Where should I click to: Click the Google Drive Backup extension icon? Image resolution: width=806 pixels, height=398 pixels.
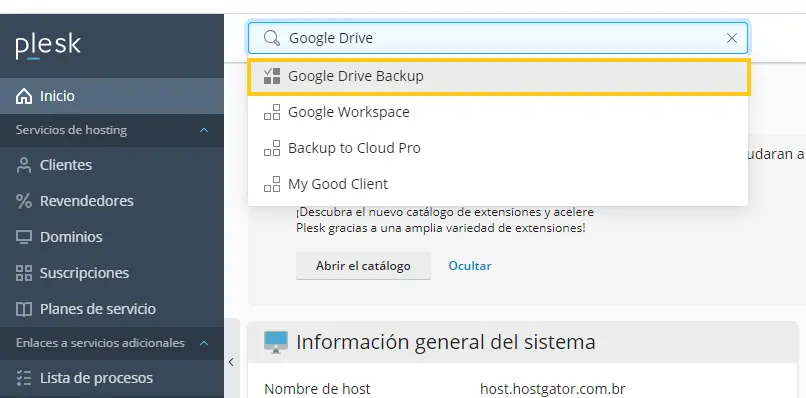pyautogui.click(x=272, y=76)
